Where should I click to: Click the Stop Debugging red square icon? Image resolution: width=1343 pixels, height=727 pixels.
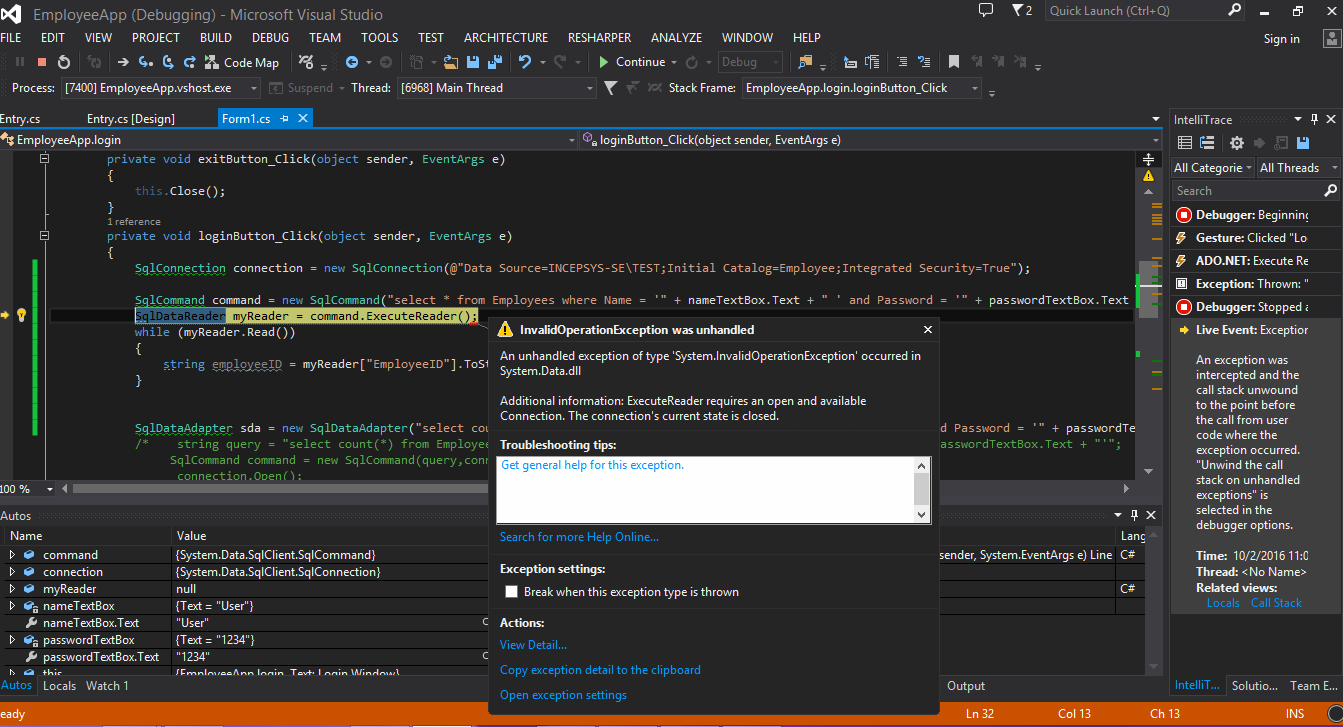pos(41,62)
